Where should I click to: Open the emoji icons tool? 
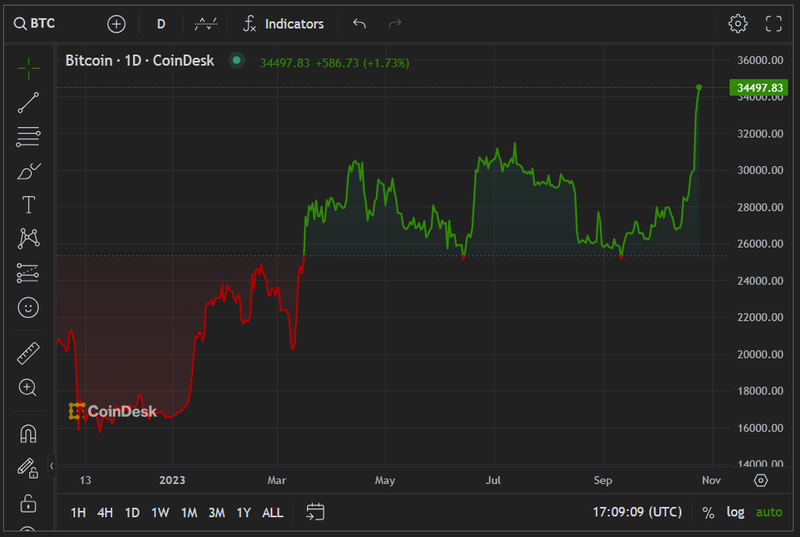pyautogui.click(x=28, y=307)
